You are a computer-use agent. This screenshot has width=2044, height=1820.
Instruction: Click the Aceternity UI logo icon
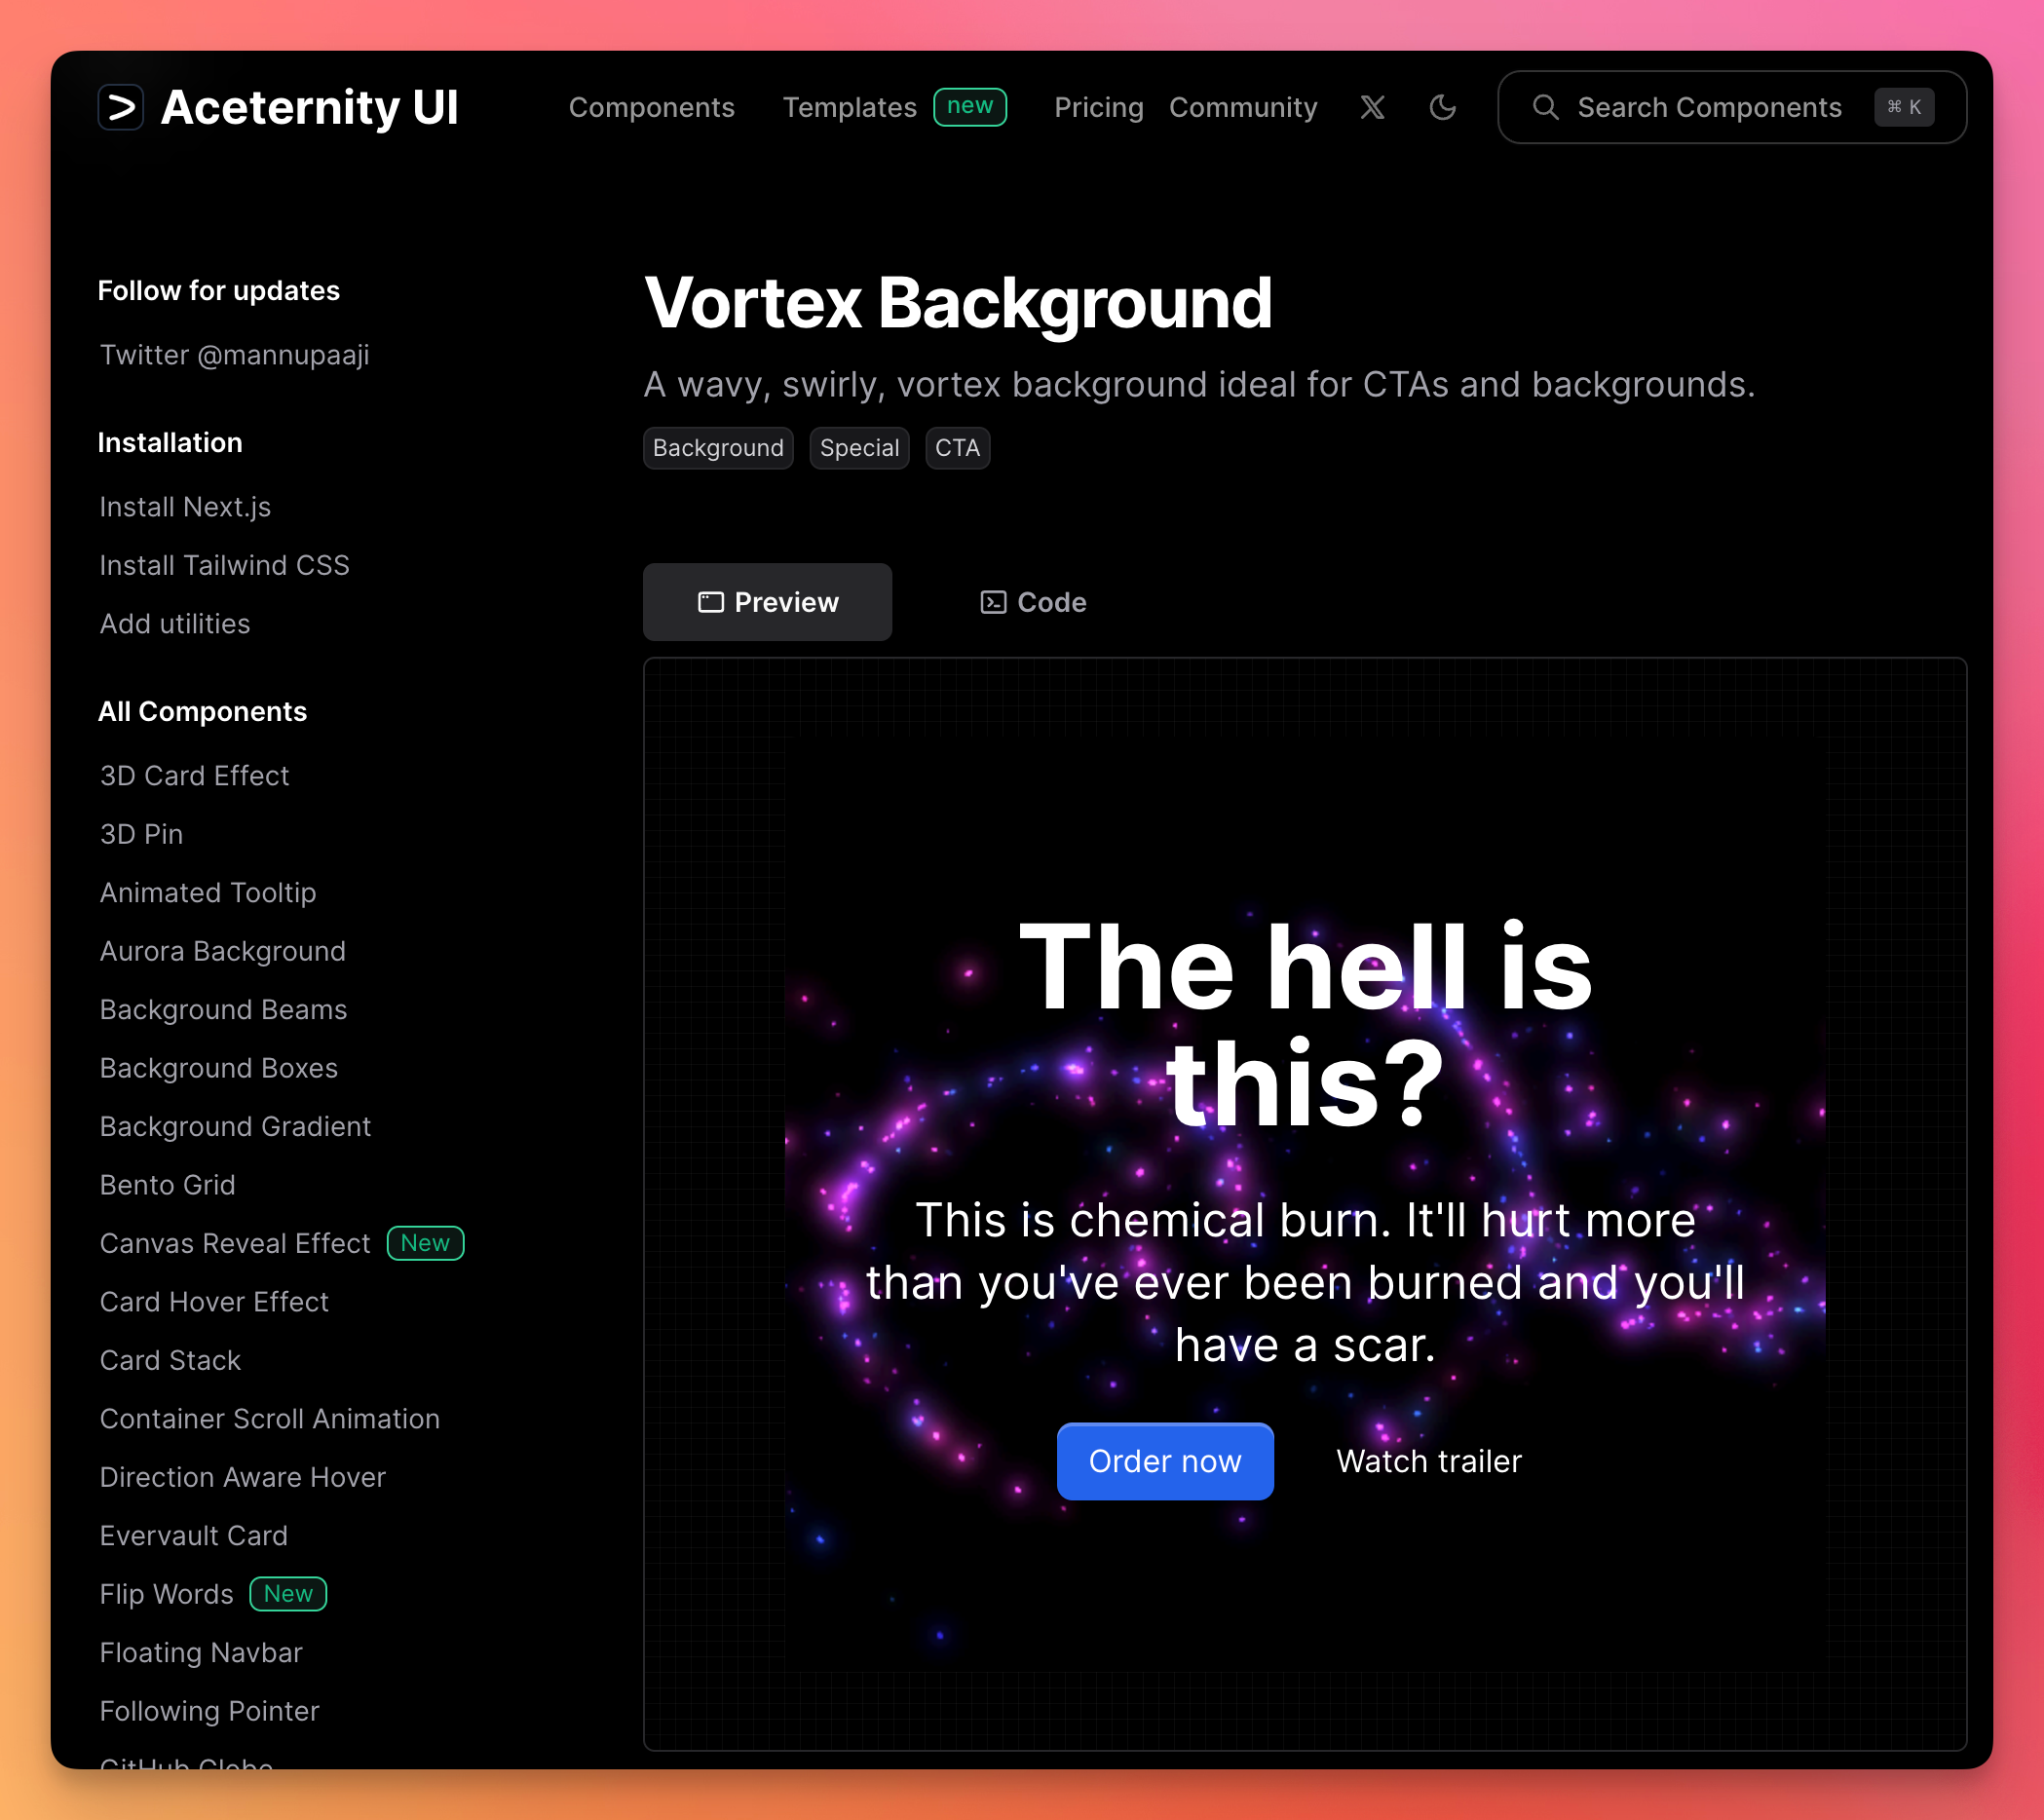tap(121, 107)
